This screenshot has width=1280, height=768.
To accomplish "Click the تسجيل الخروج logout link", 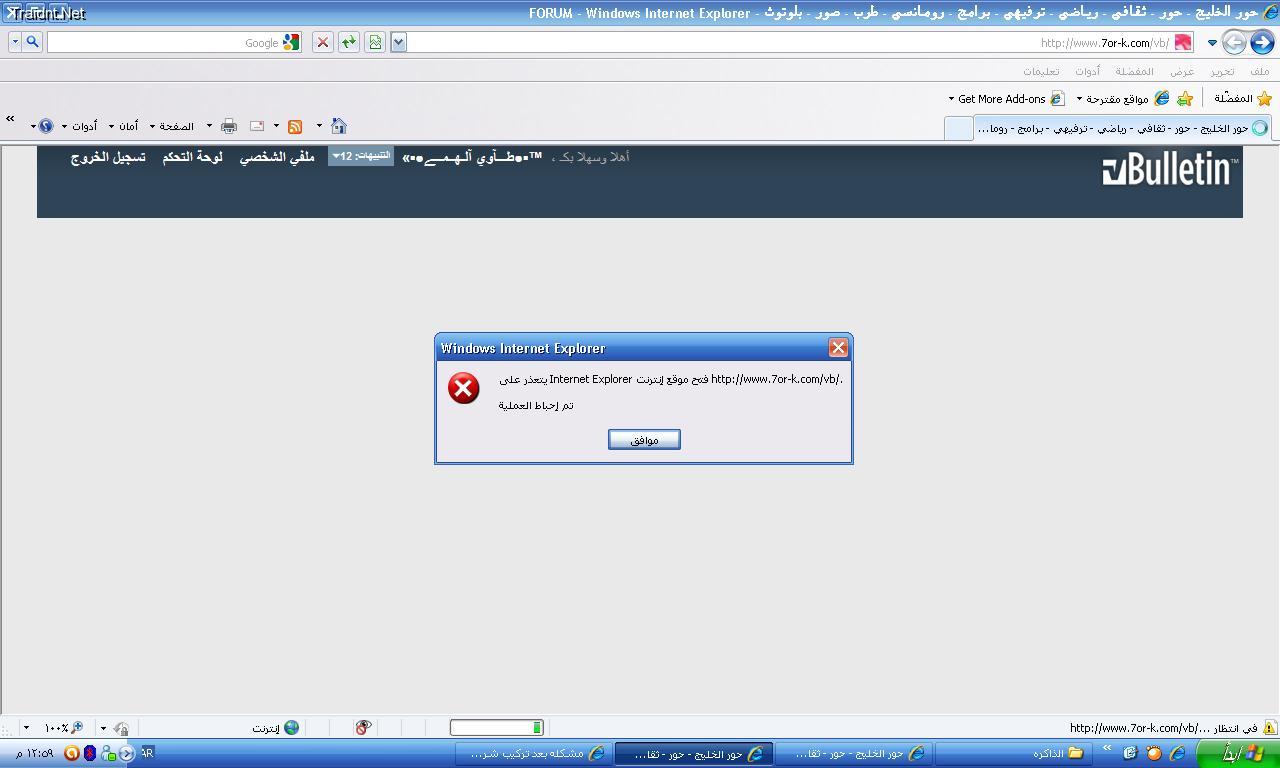I will tap(108, 157).
